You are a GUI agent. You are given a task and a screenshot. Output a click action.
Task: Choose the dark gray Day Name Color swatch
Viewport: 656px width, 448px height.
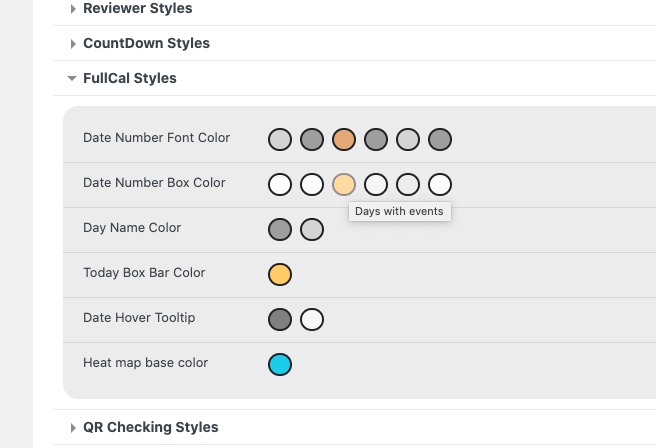pos(280,229)
